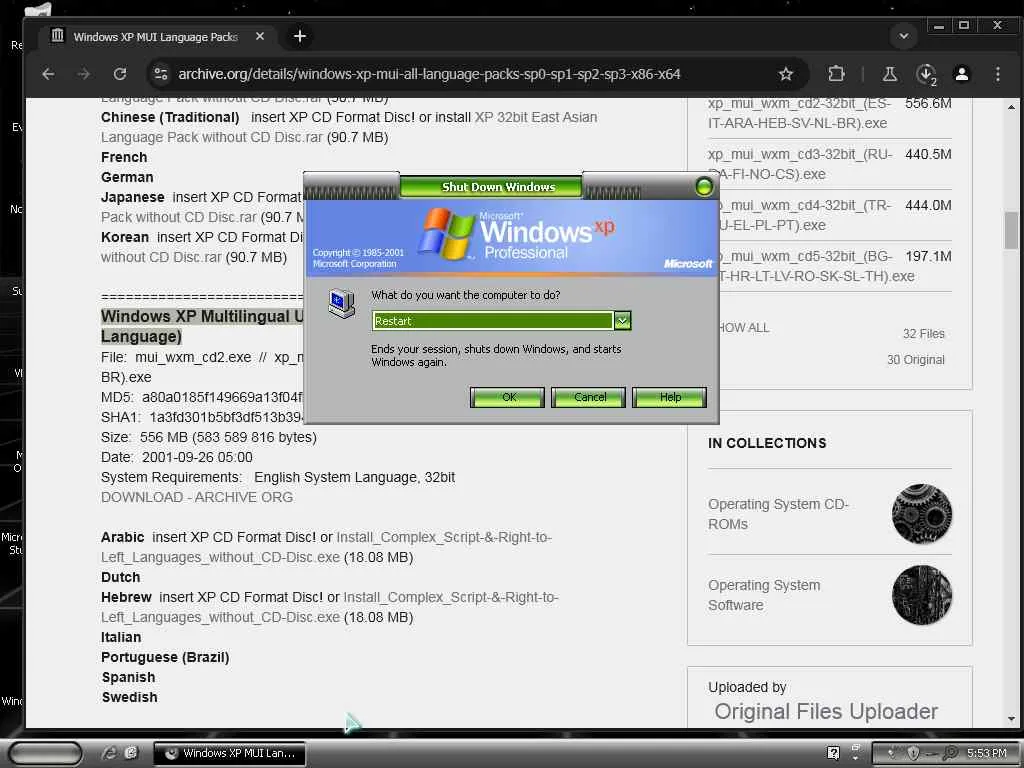This screenshot has width=1024, height=768.
Task: Show the browser downloads list
Action: tap(926, 74)
